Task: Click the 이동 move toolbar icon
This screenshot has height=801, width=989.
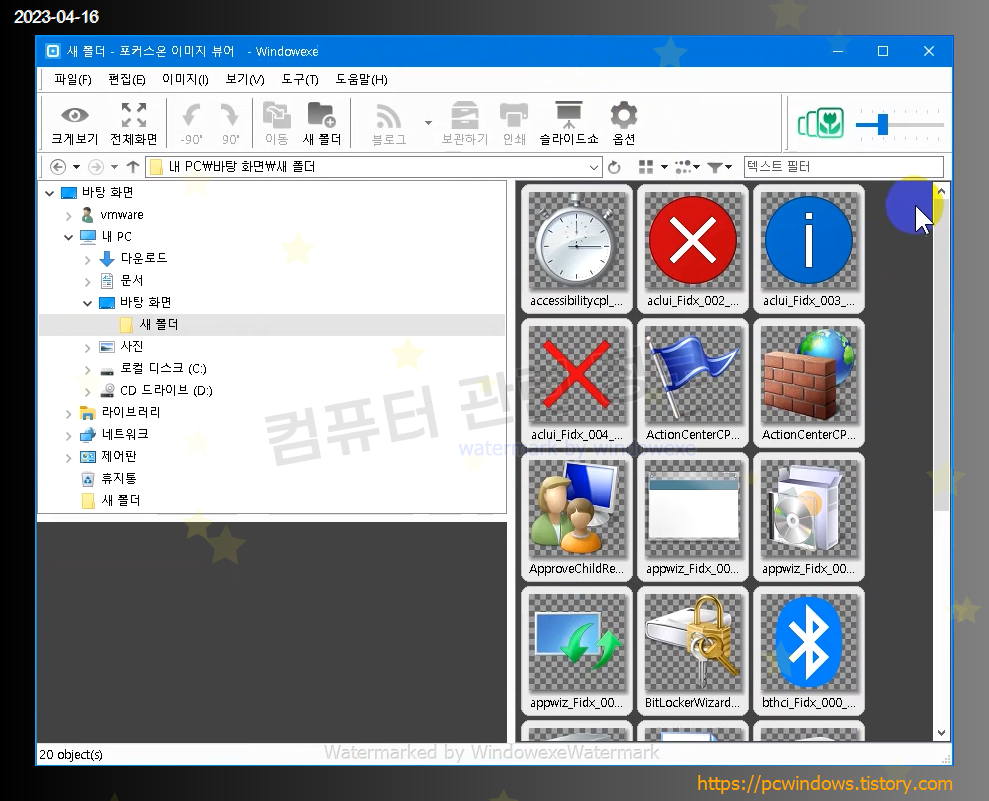Action: 276,124
